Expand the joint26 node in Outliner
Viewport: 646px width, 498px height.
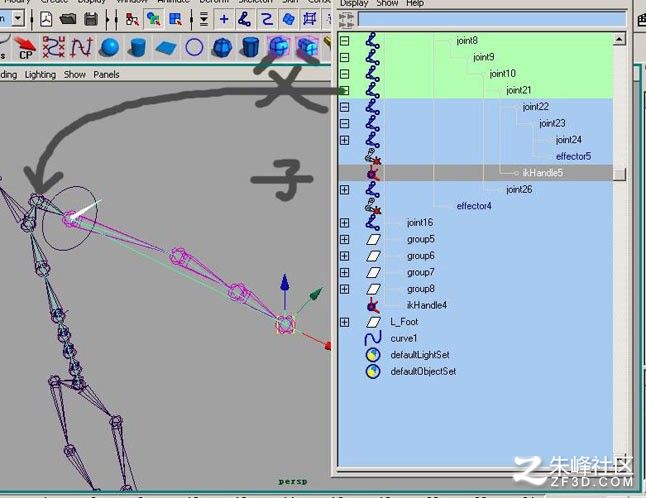(344, 189)
